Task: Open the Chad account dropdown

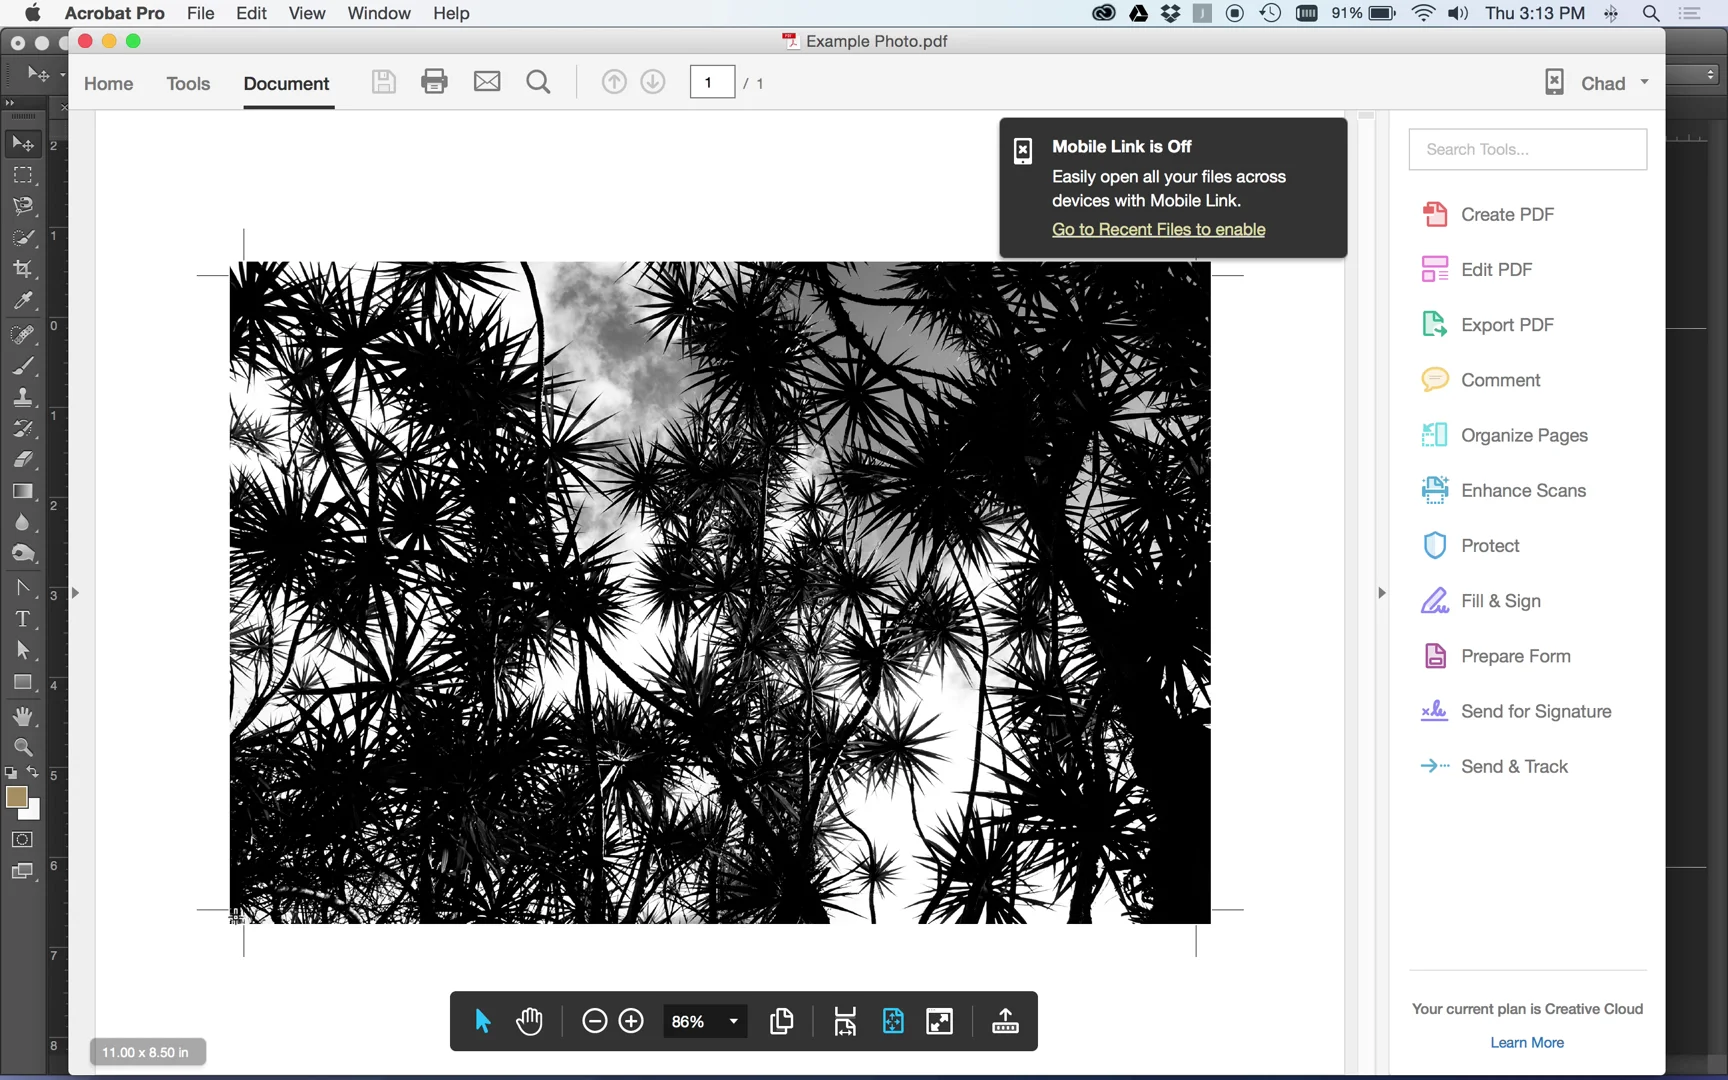Action: click(x=1645, y=82)
